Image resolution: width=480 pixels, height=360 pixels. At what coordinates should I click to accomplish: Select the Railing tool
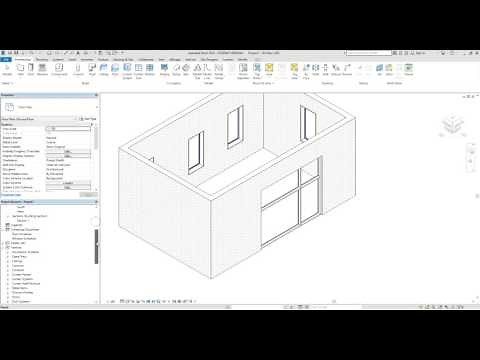click(x=164, y=70)
